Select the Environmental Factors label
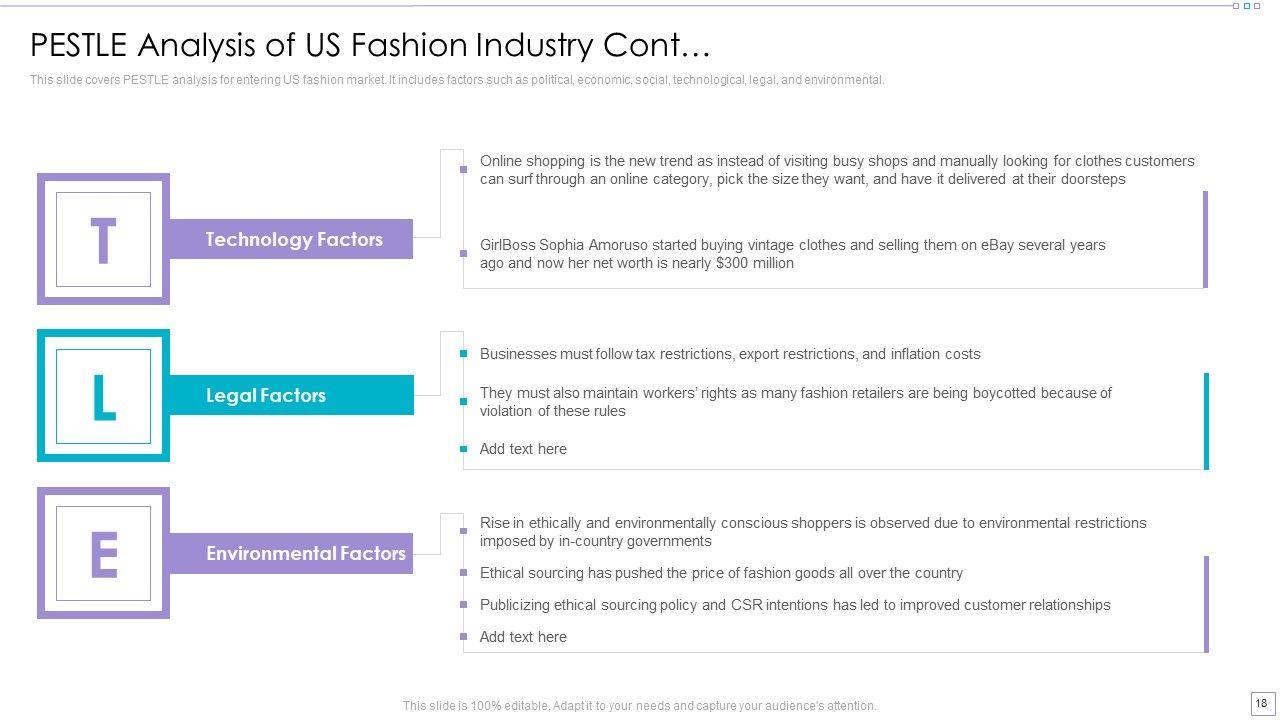The width and height of the screenshot is (1280, 720). tap(305, 553)
